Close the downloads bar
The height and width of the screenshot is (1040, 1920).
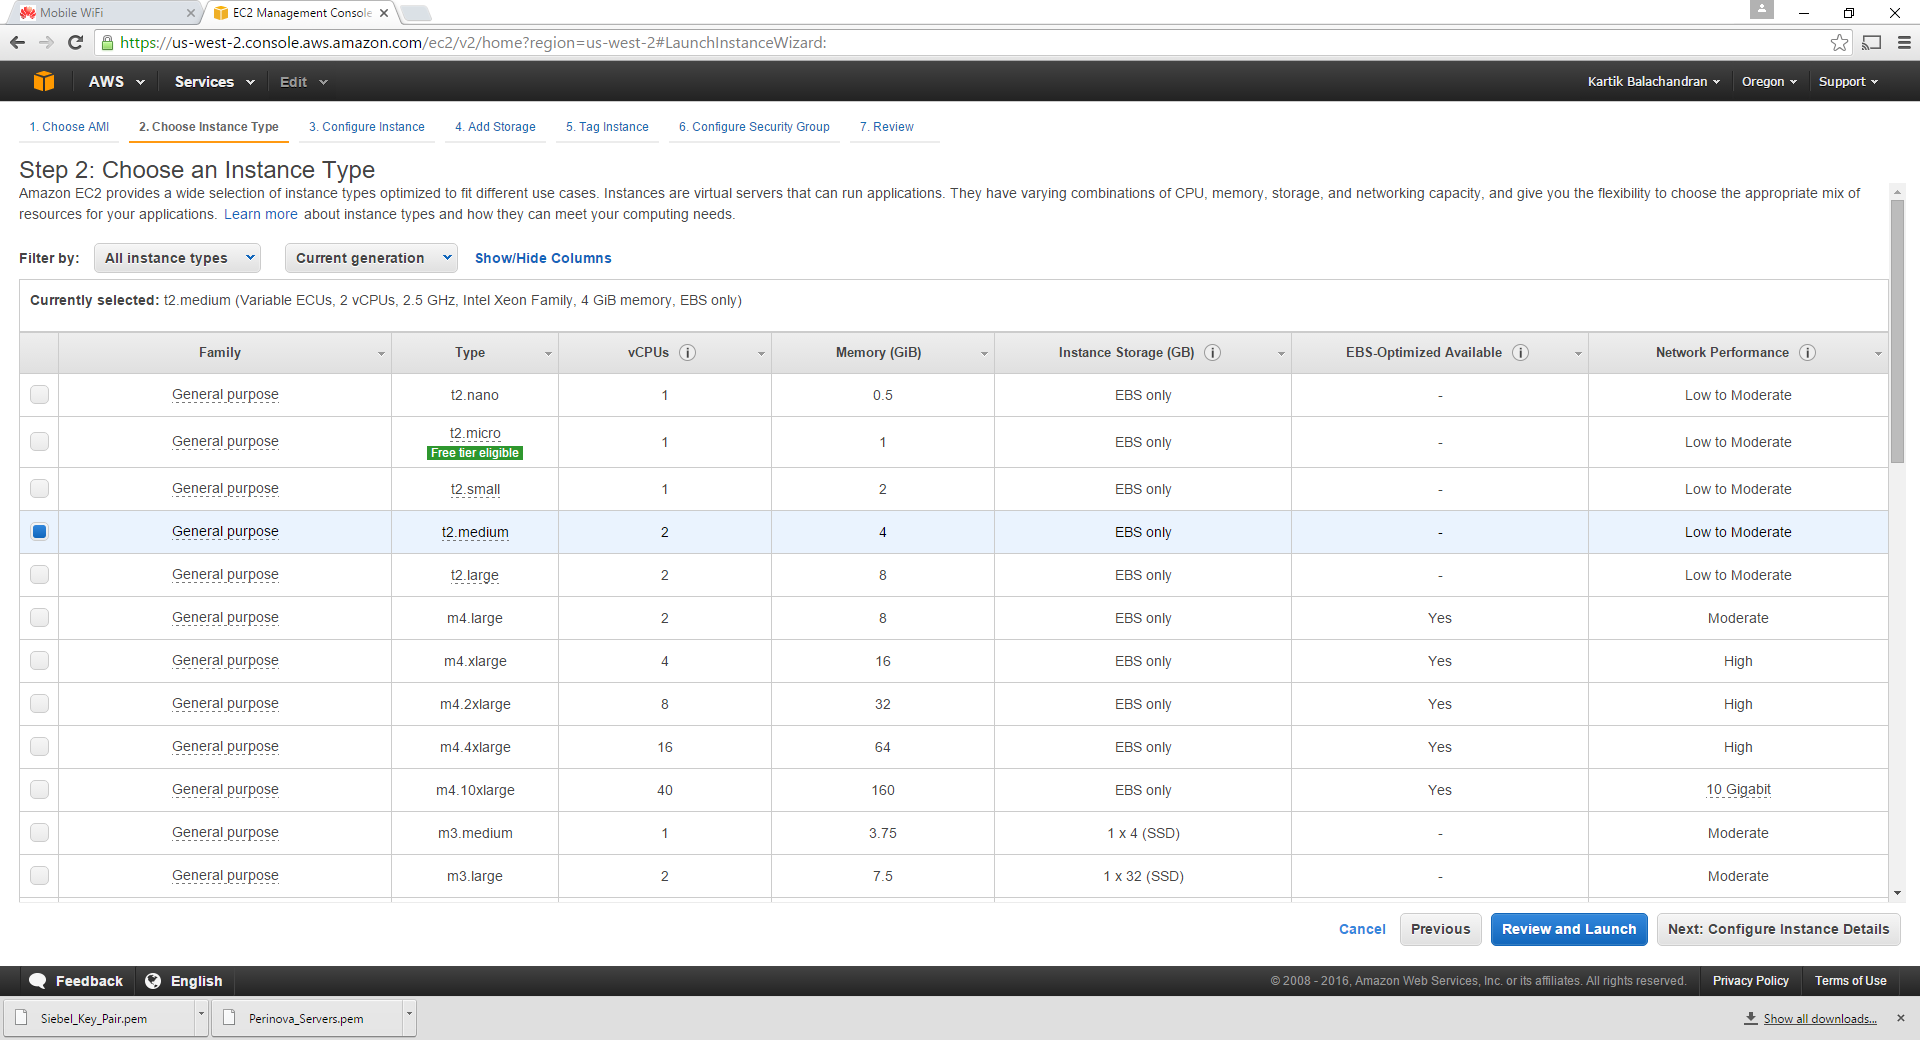[1901, 1018]
